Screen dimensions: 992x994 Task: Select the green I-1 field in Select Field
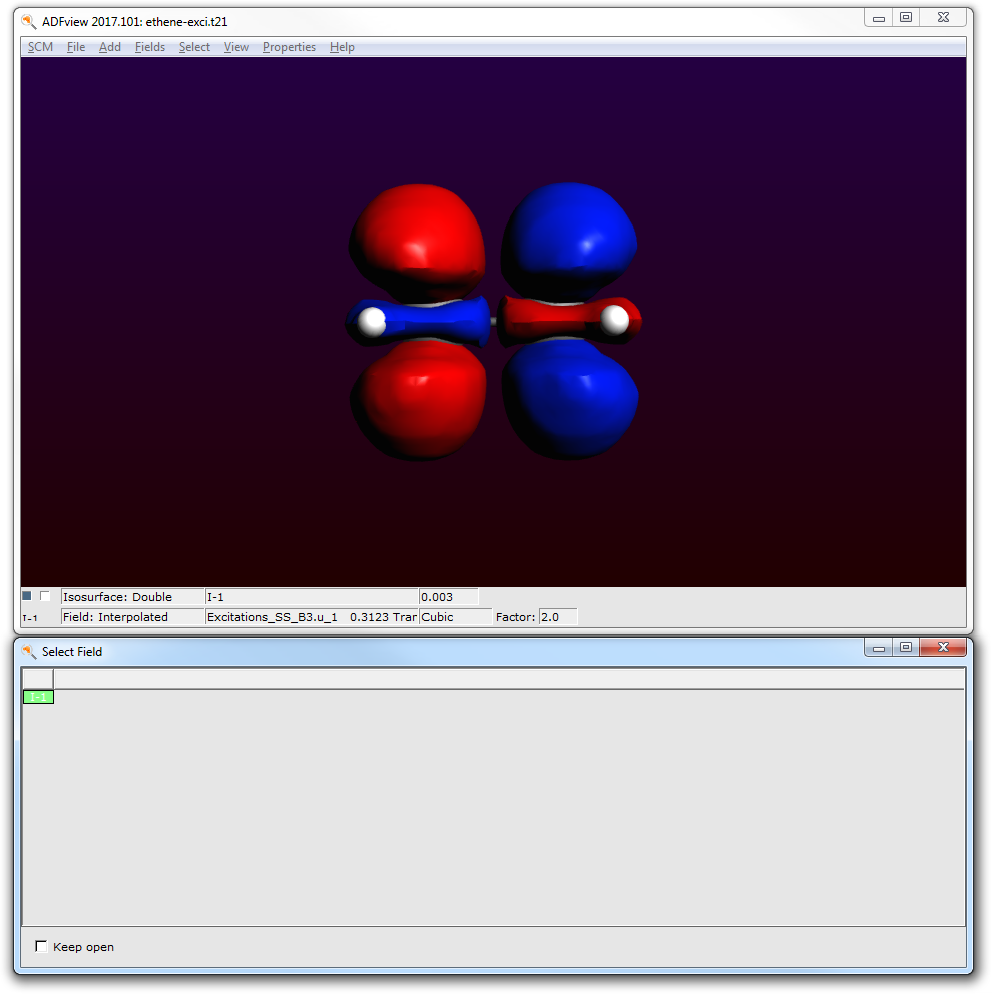[38, 697]
